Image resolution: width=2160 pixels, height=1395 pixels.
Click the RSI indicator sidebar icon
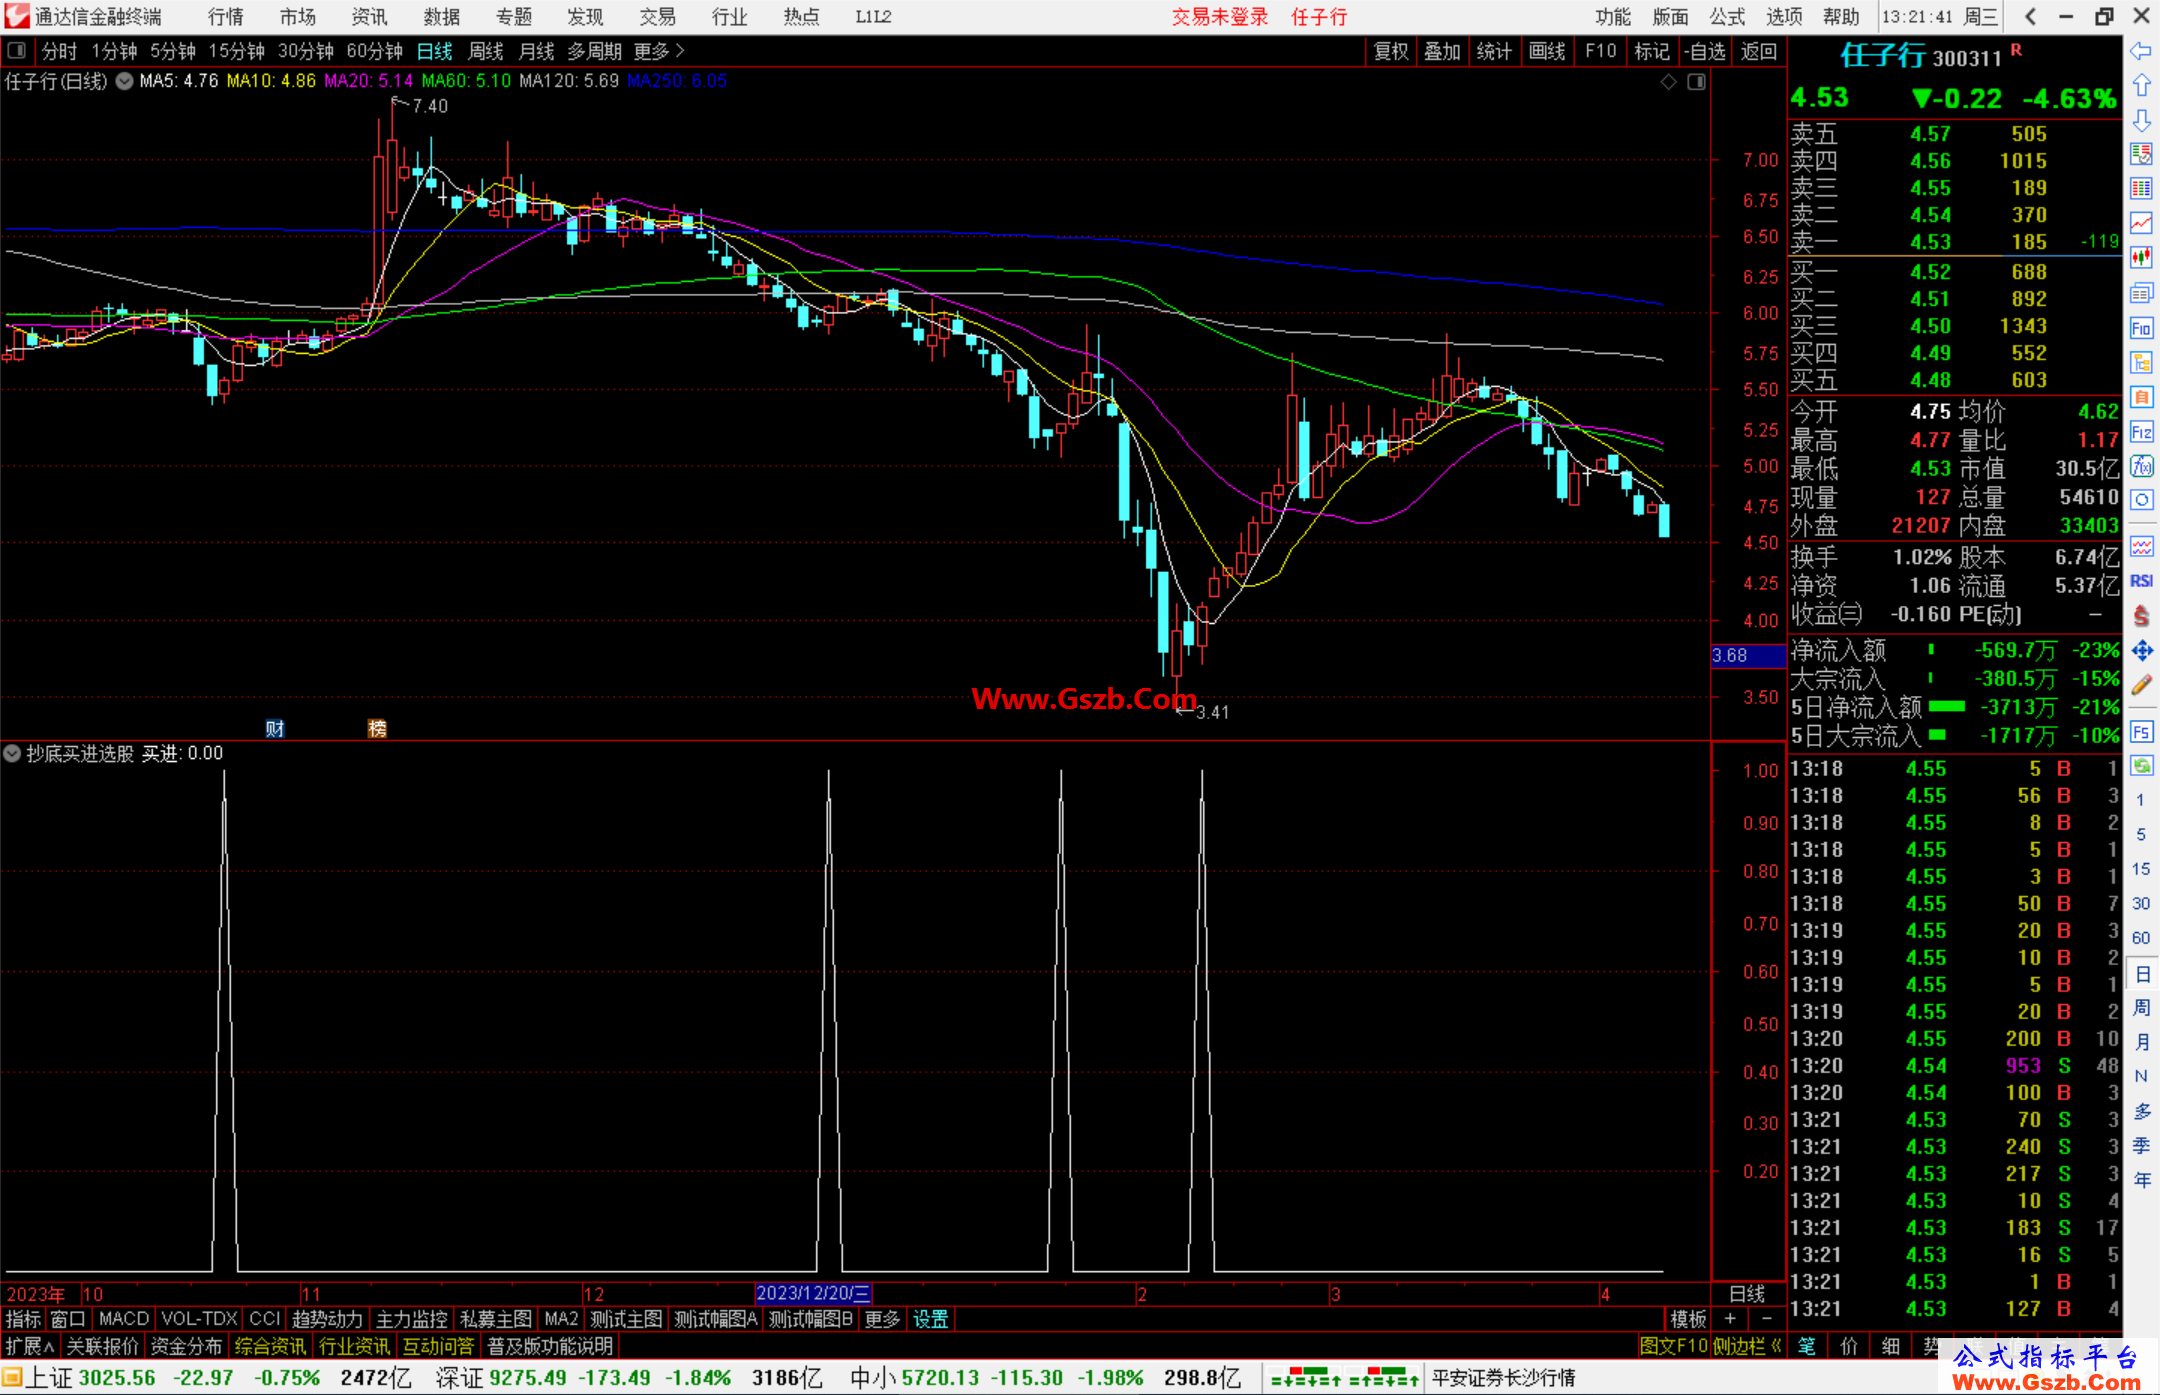coord(2141,581)
